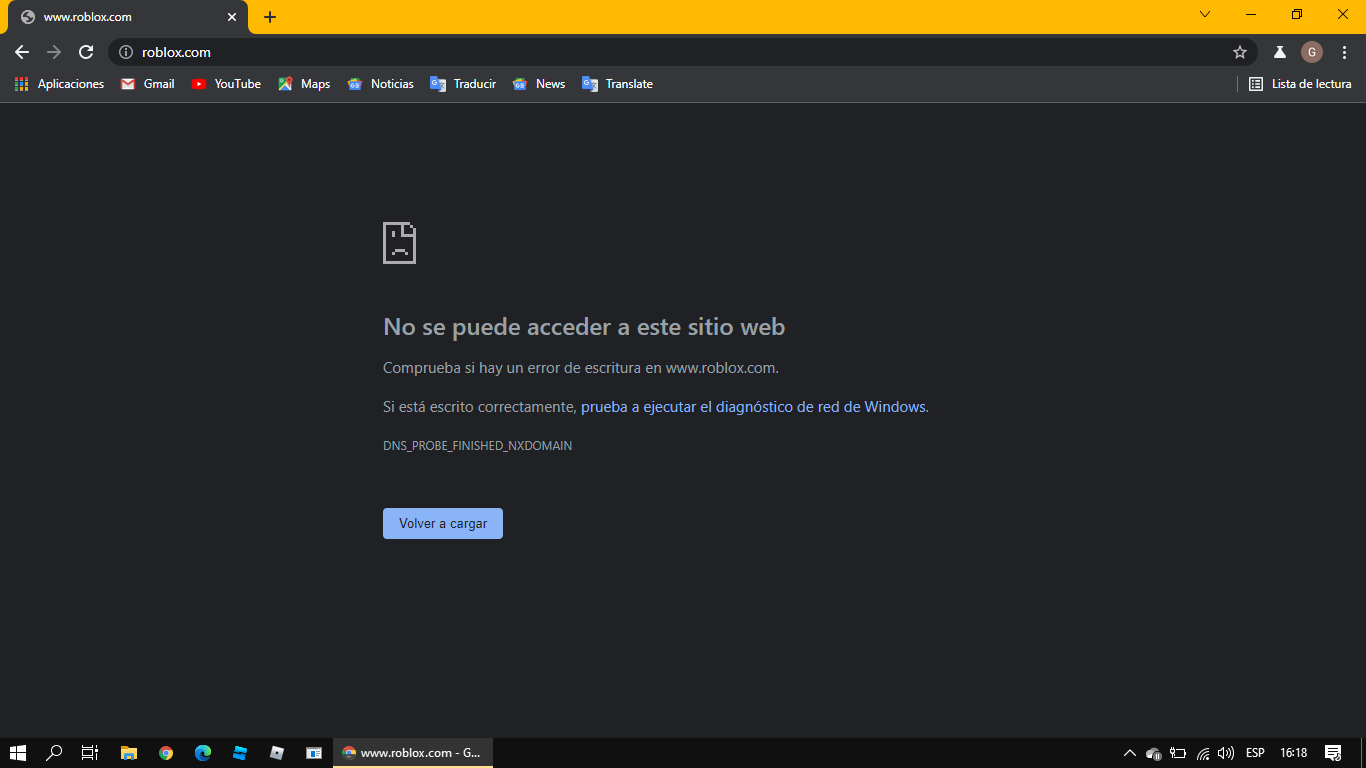Open File Explorer from the taskbar
Screen dimensions: 1366x768
(128, 753)
